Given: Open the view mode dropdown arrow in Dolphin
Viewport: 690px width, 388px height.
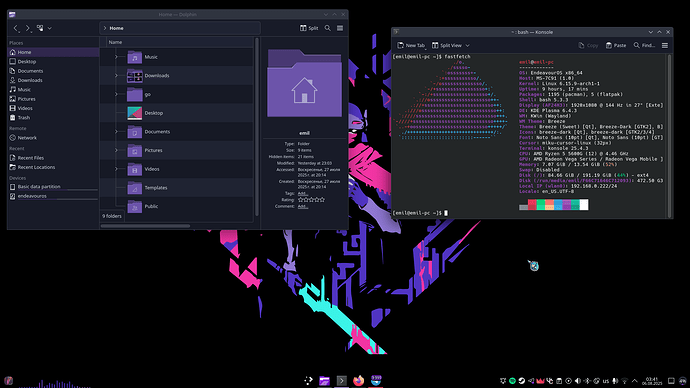Looking at the screenshot, I should click(49, 28).
